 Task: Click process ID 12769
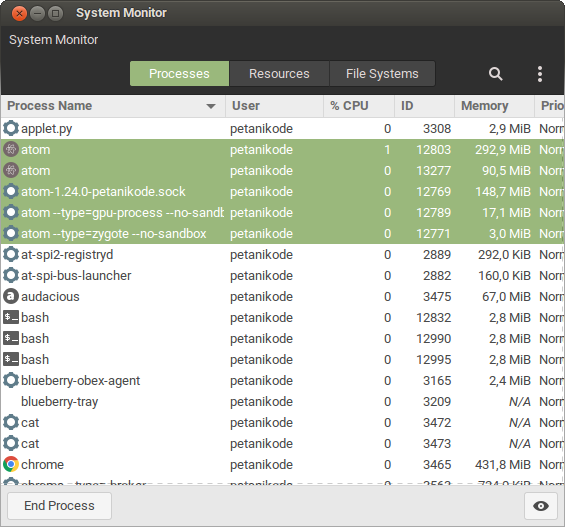point(433,192)
